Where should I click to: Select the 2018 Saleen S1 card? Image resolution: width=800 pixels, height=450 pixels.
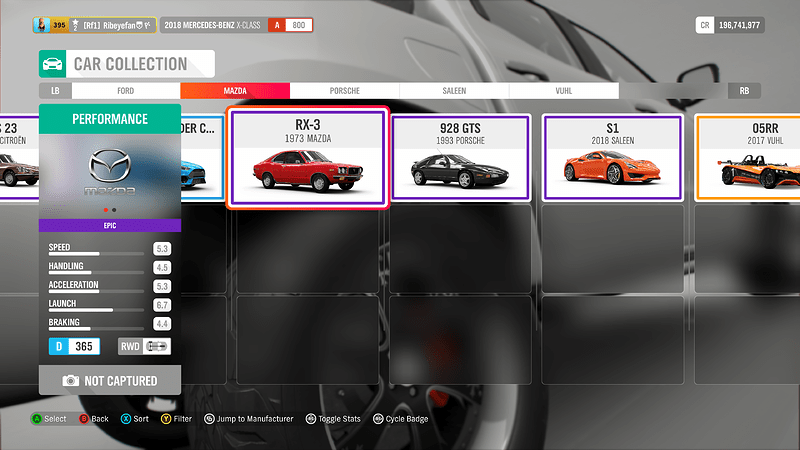coord(612,158)
